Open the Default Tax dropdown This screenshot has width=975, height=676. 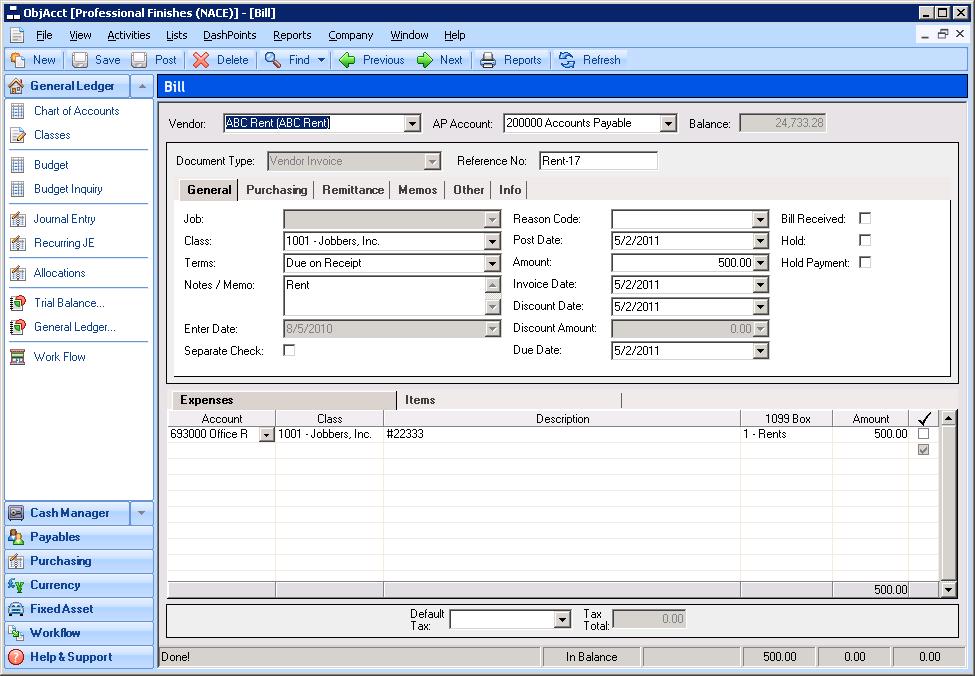pos(562,619)
